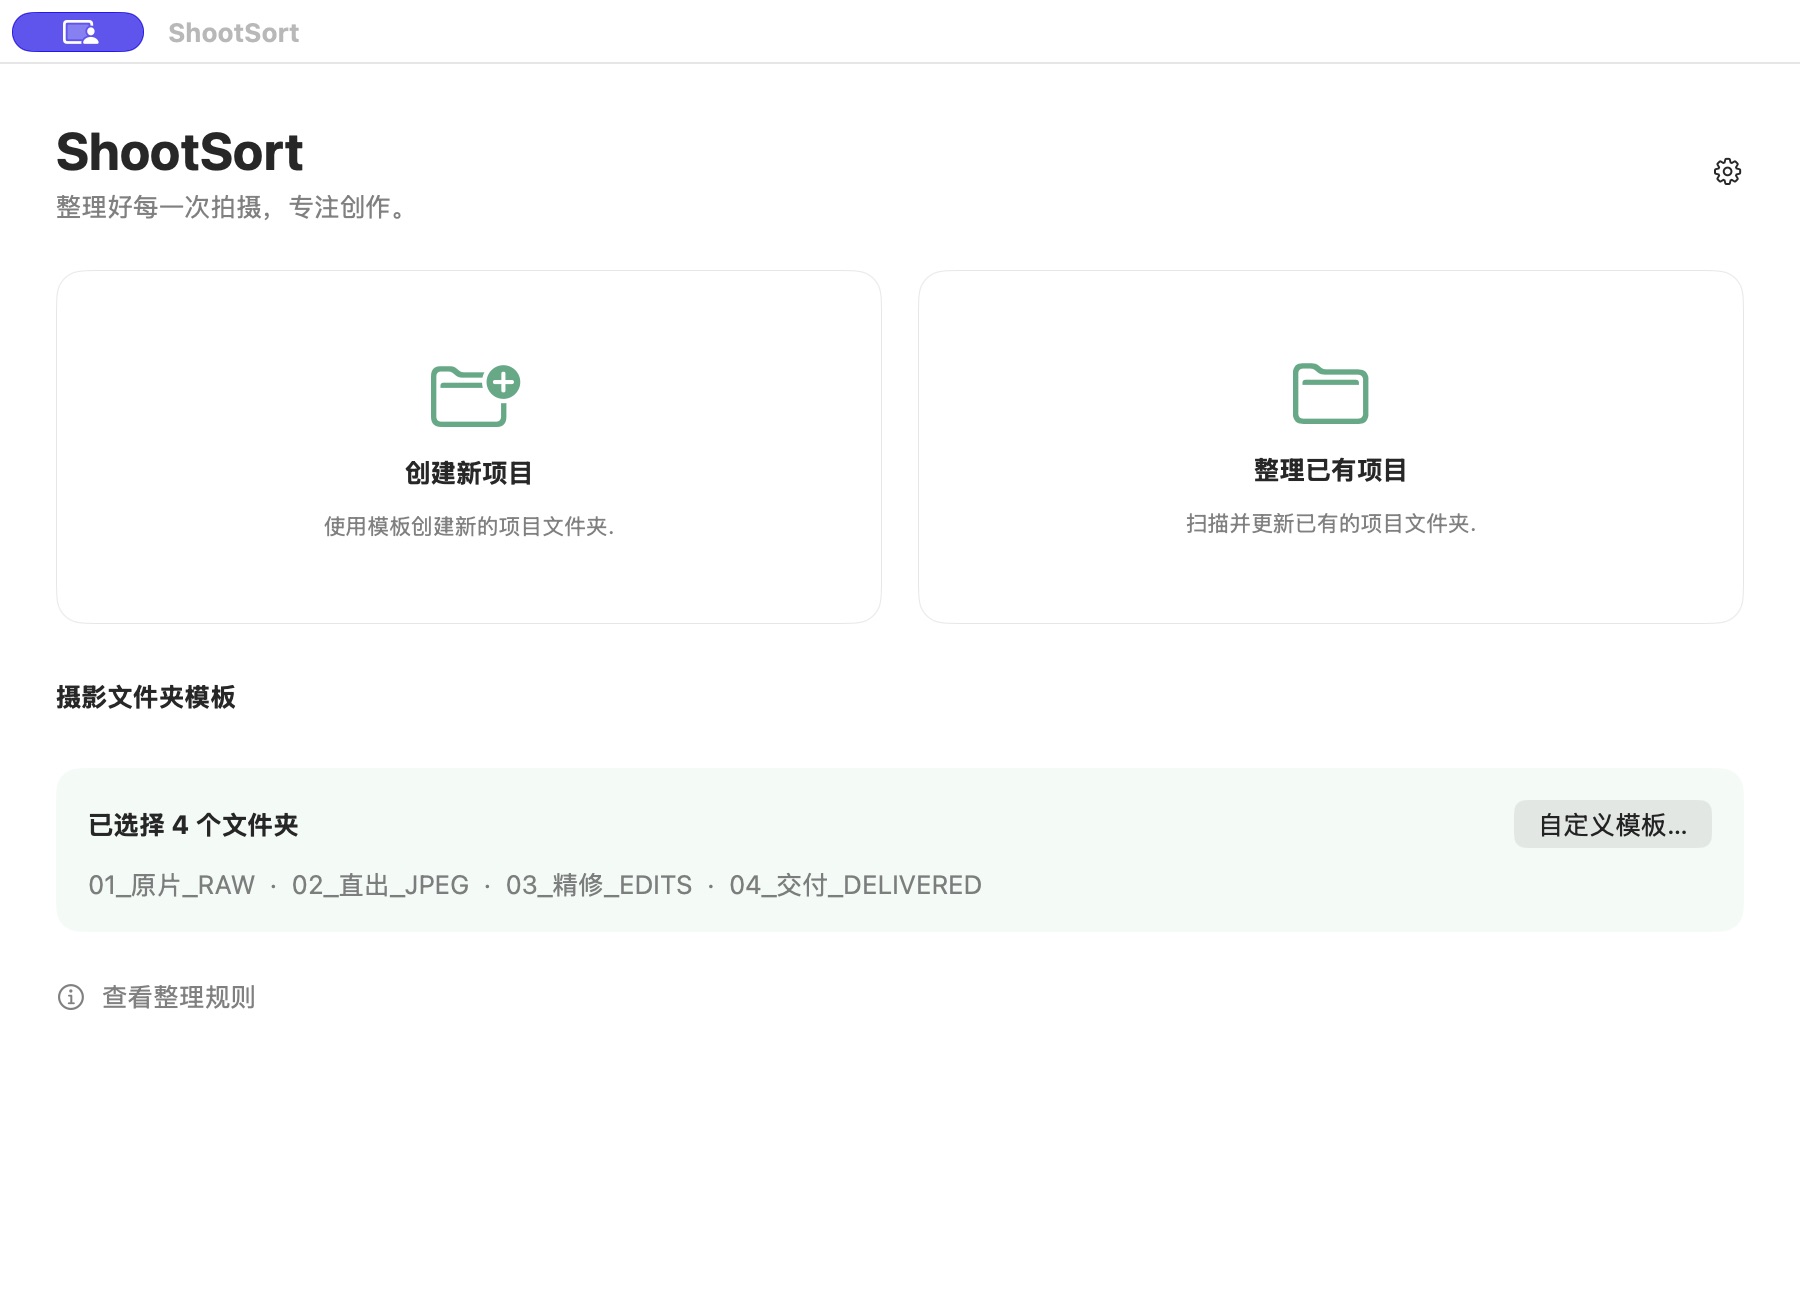Click the 01_原片_RAW folder name

click(172, 885)
